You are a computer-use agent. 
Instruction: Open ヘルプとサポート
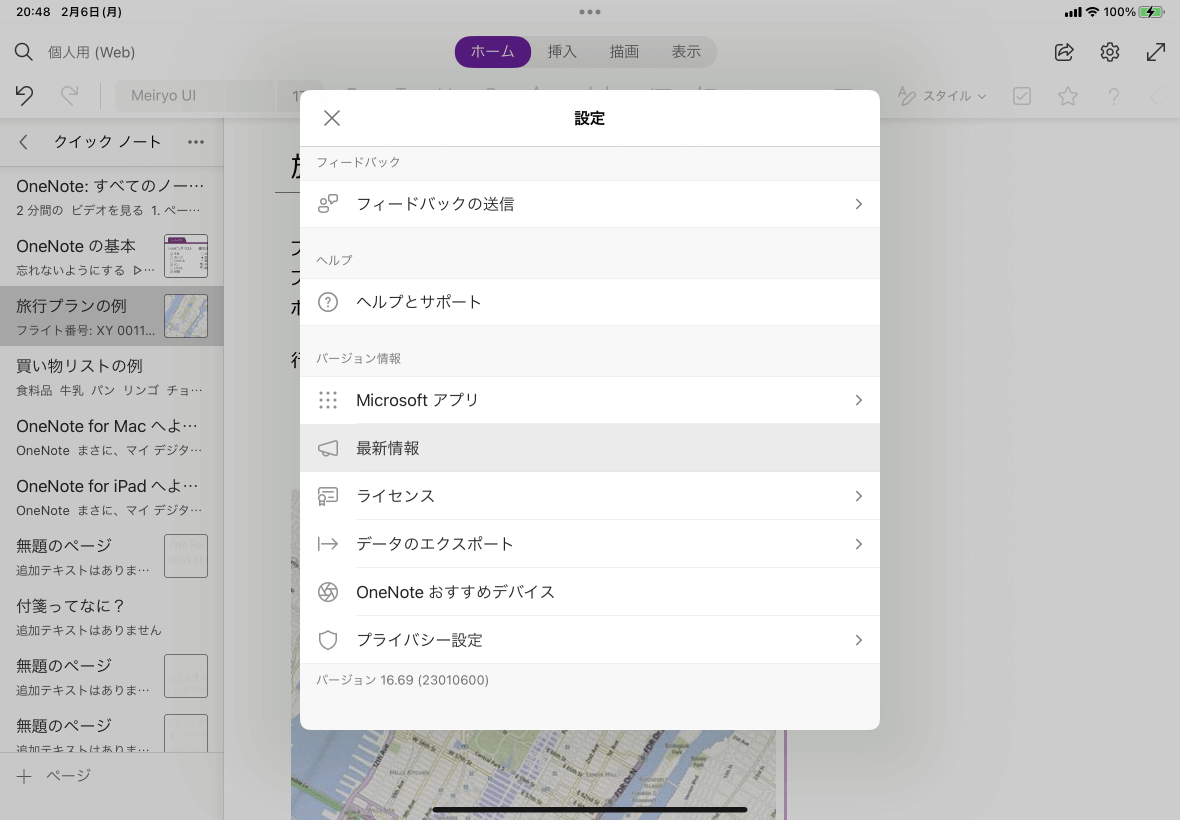pyautogui.click(x=589, y=302)
